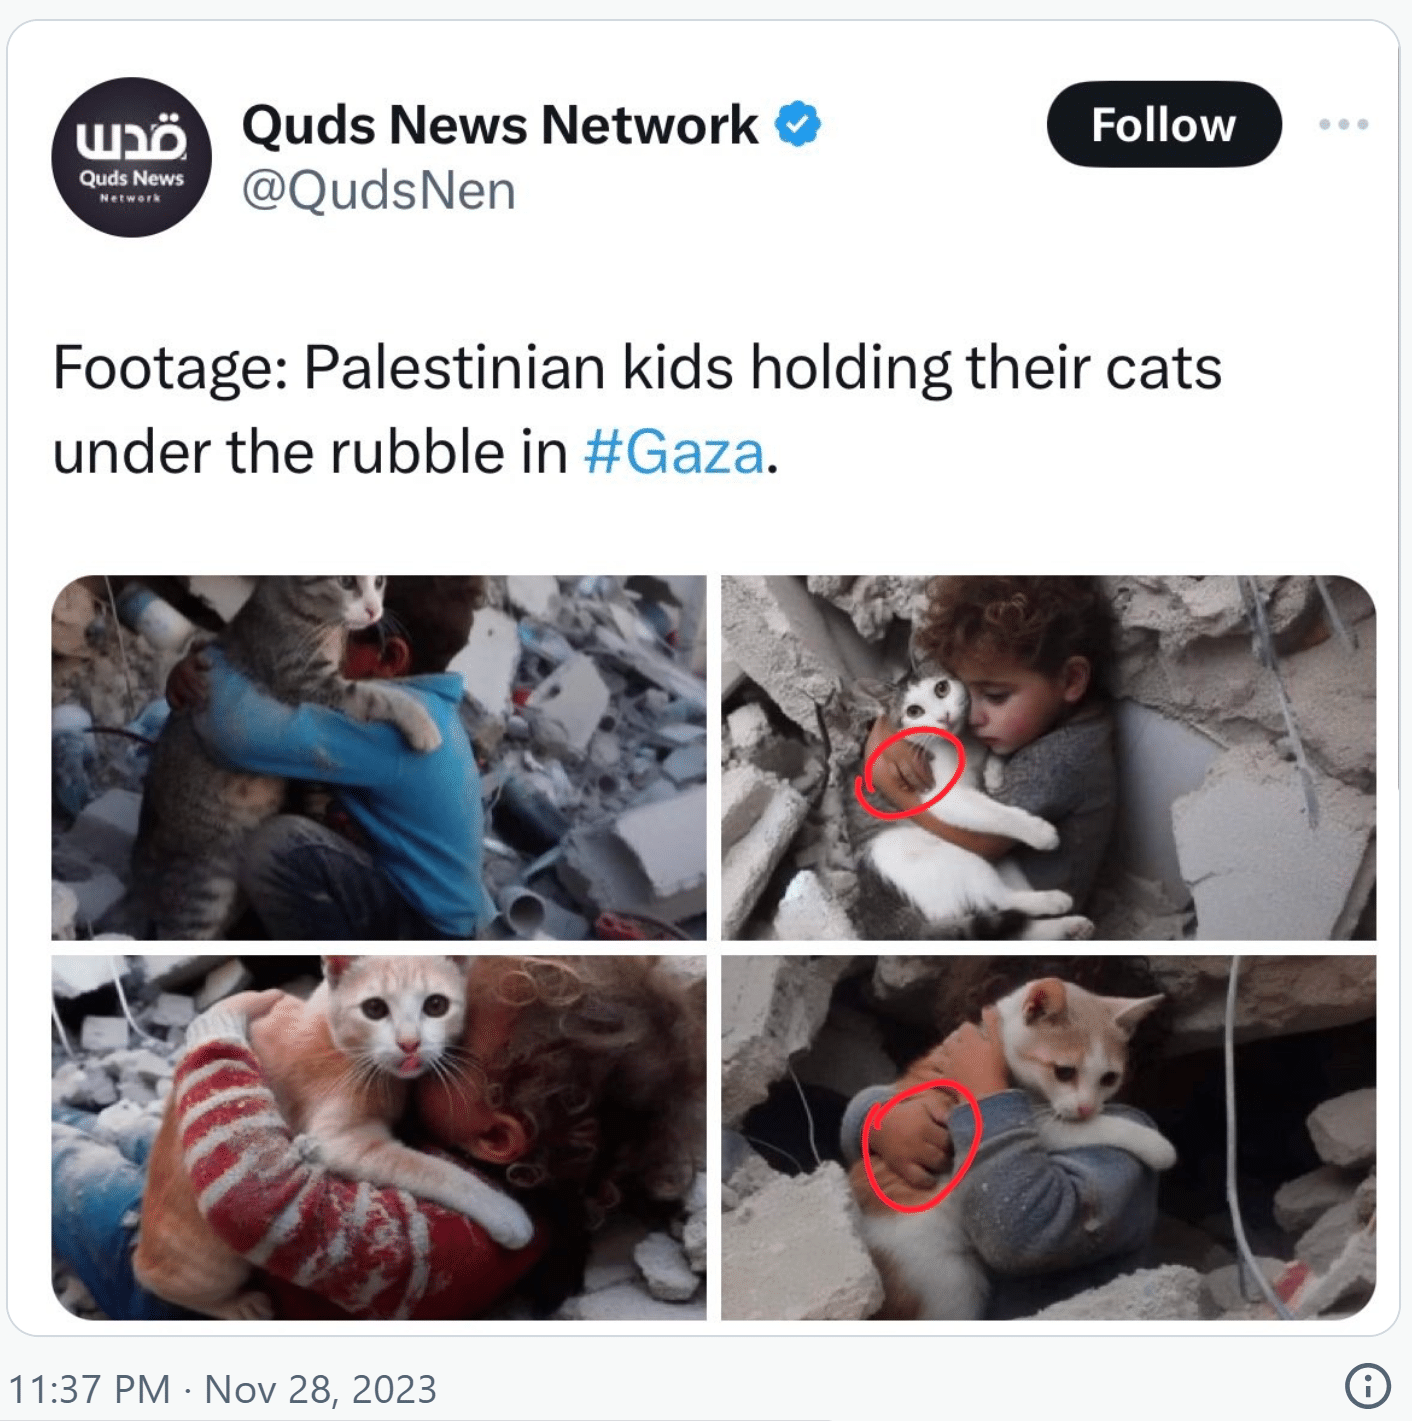The image size is (1412, 1421).
Task: Click the info icon at bottom right
Action: point(1368,1386)
